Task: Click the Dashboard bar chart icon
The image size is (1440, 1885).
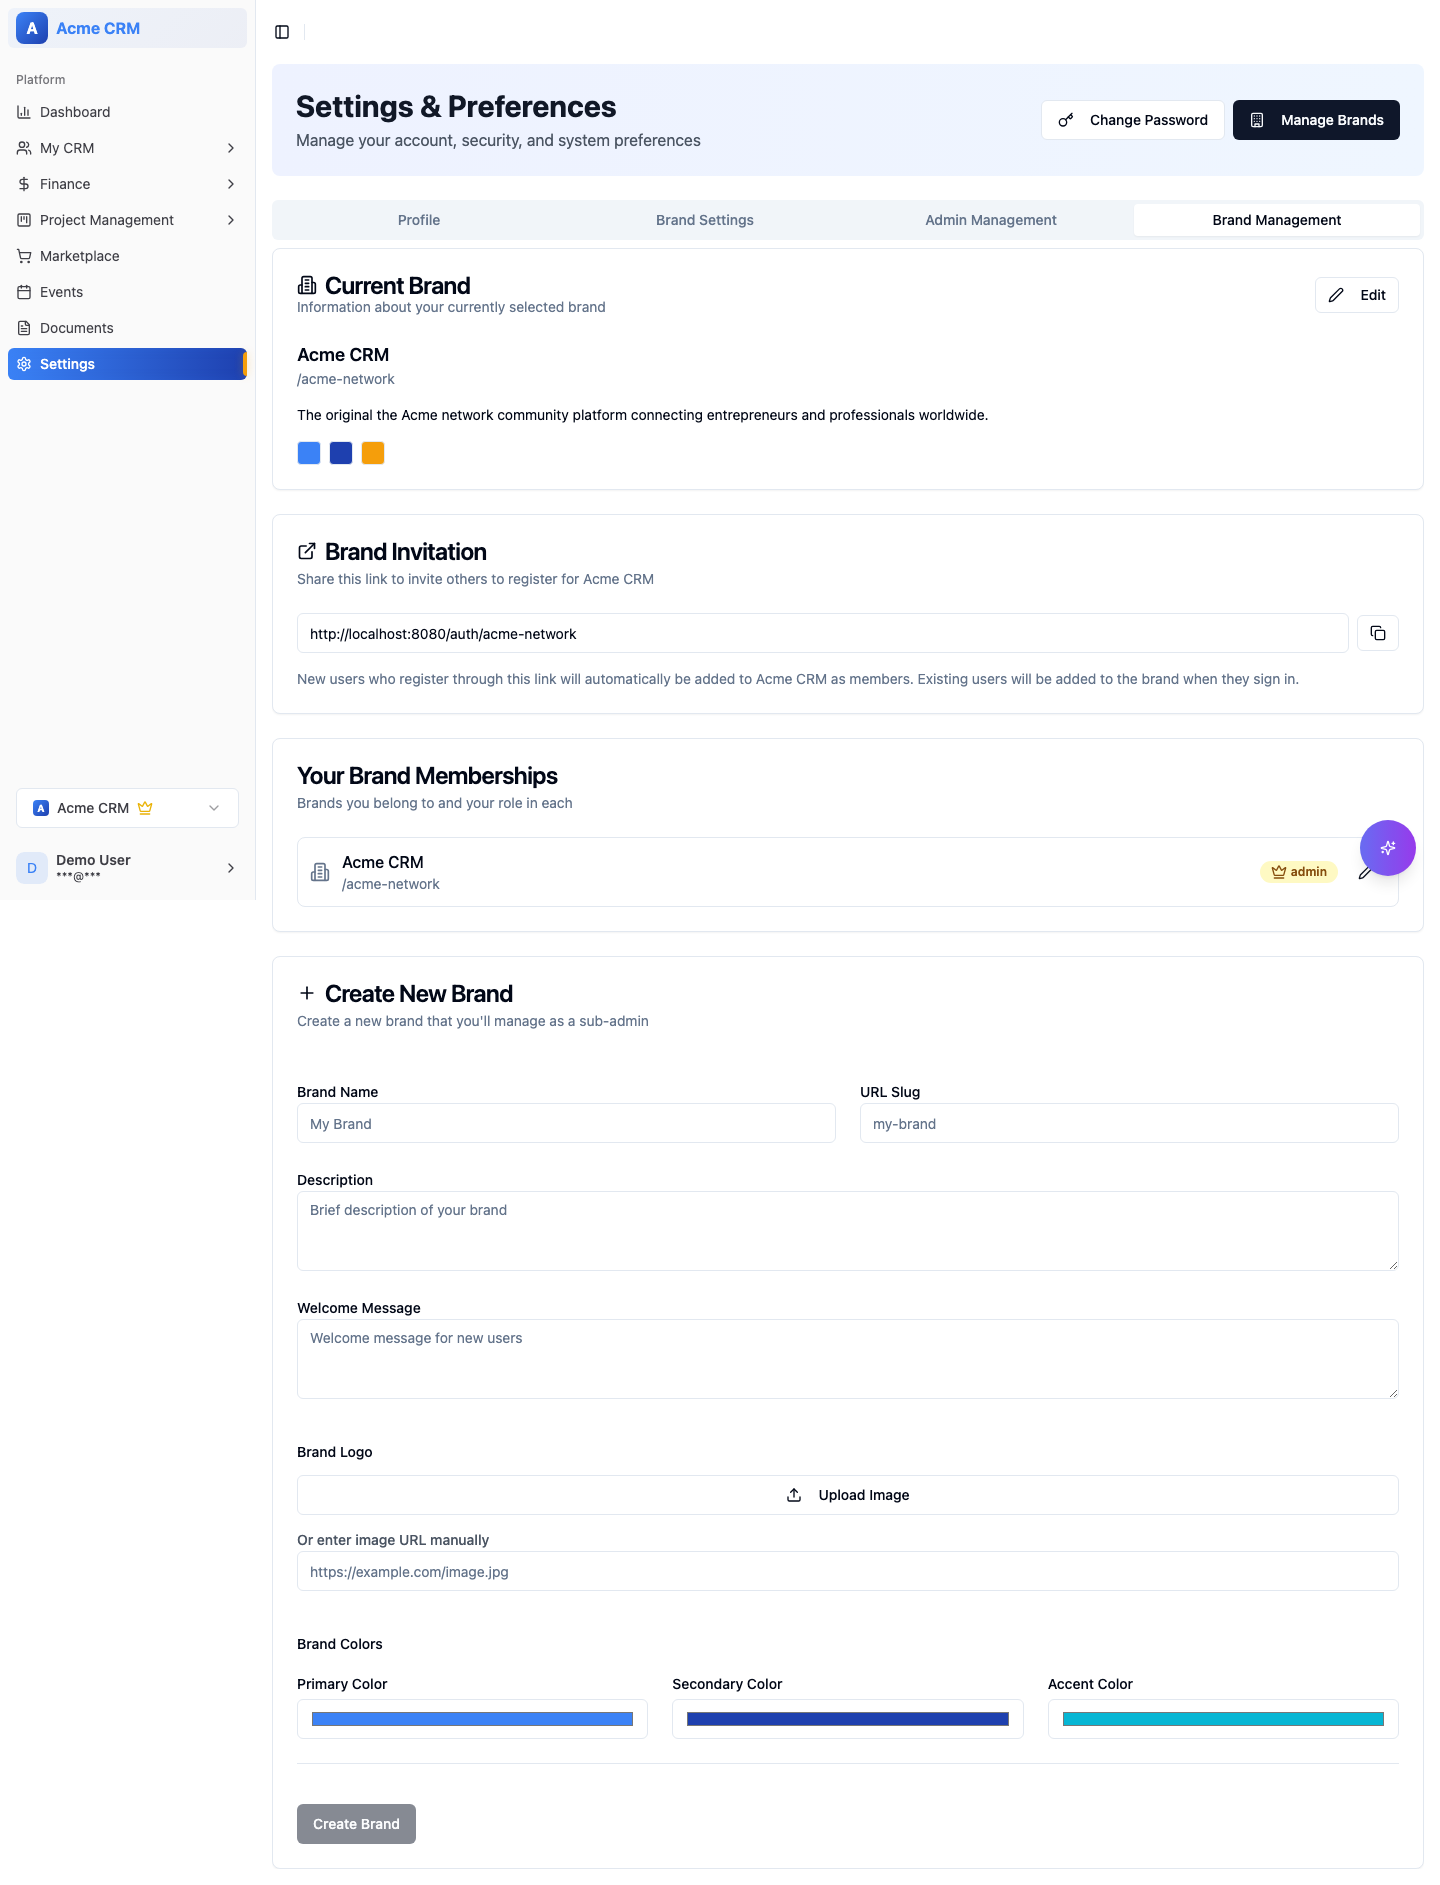Action: (24, 112)
